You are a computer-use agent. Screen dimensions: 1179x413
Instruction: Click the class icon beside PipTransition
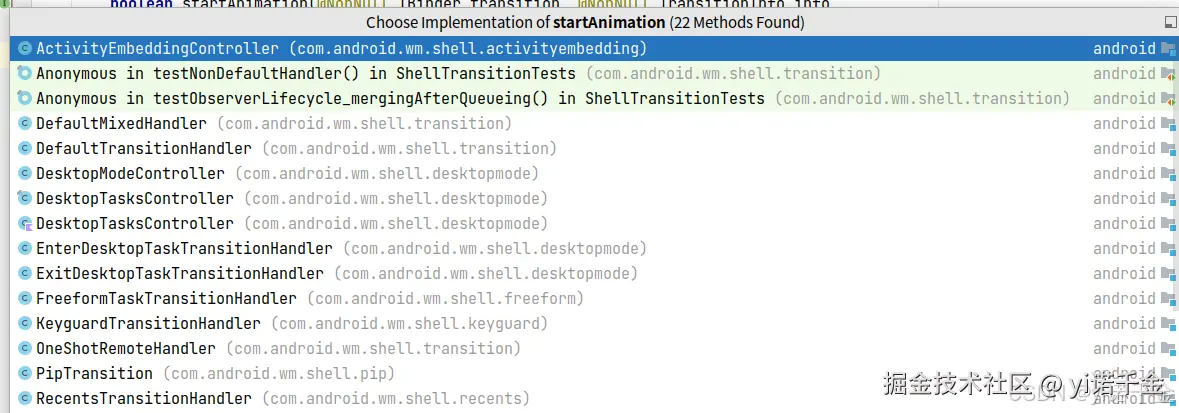pos(25,373)
